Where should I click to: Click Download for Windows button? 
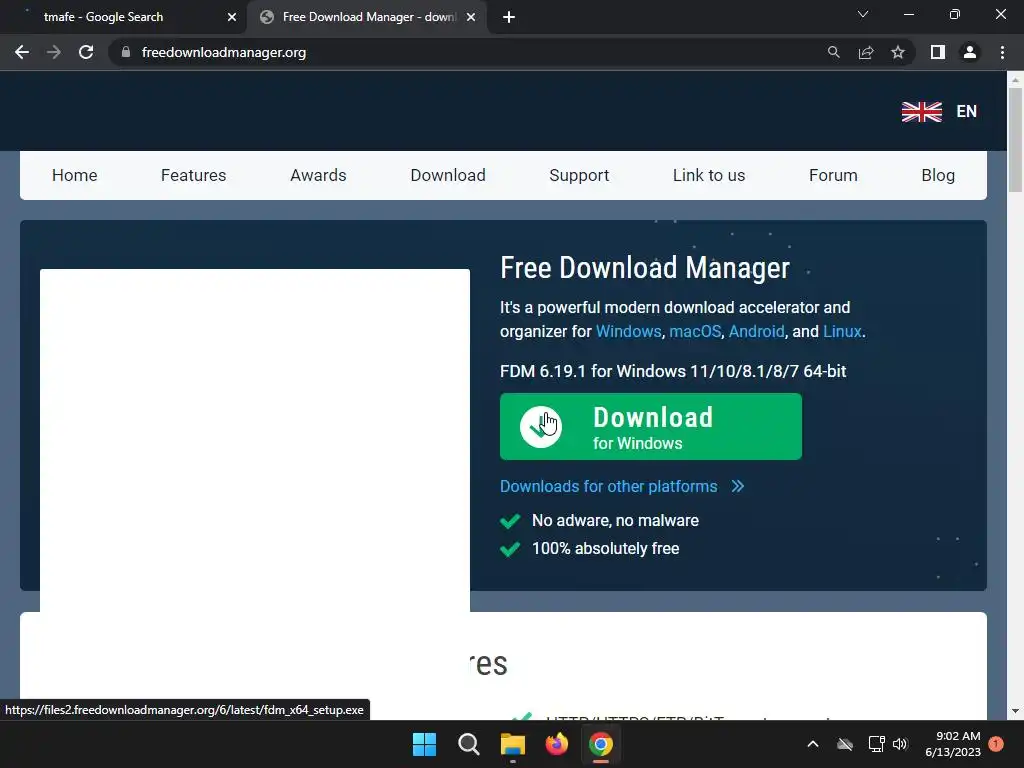[650, 426]
